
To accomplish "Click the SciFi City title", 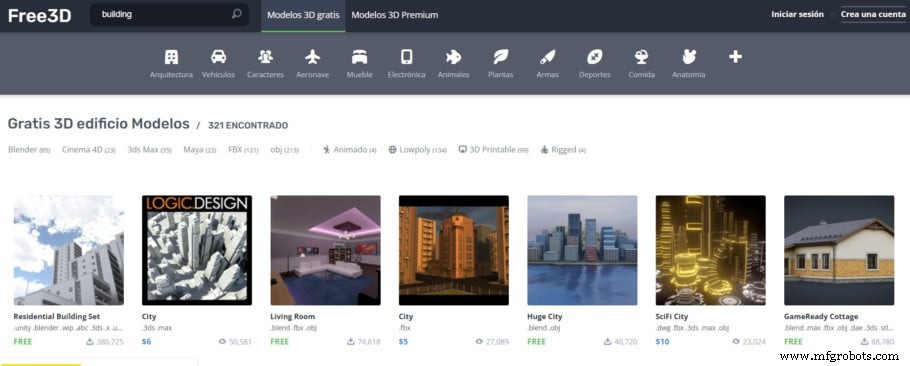I will (672, 317).
